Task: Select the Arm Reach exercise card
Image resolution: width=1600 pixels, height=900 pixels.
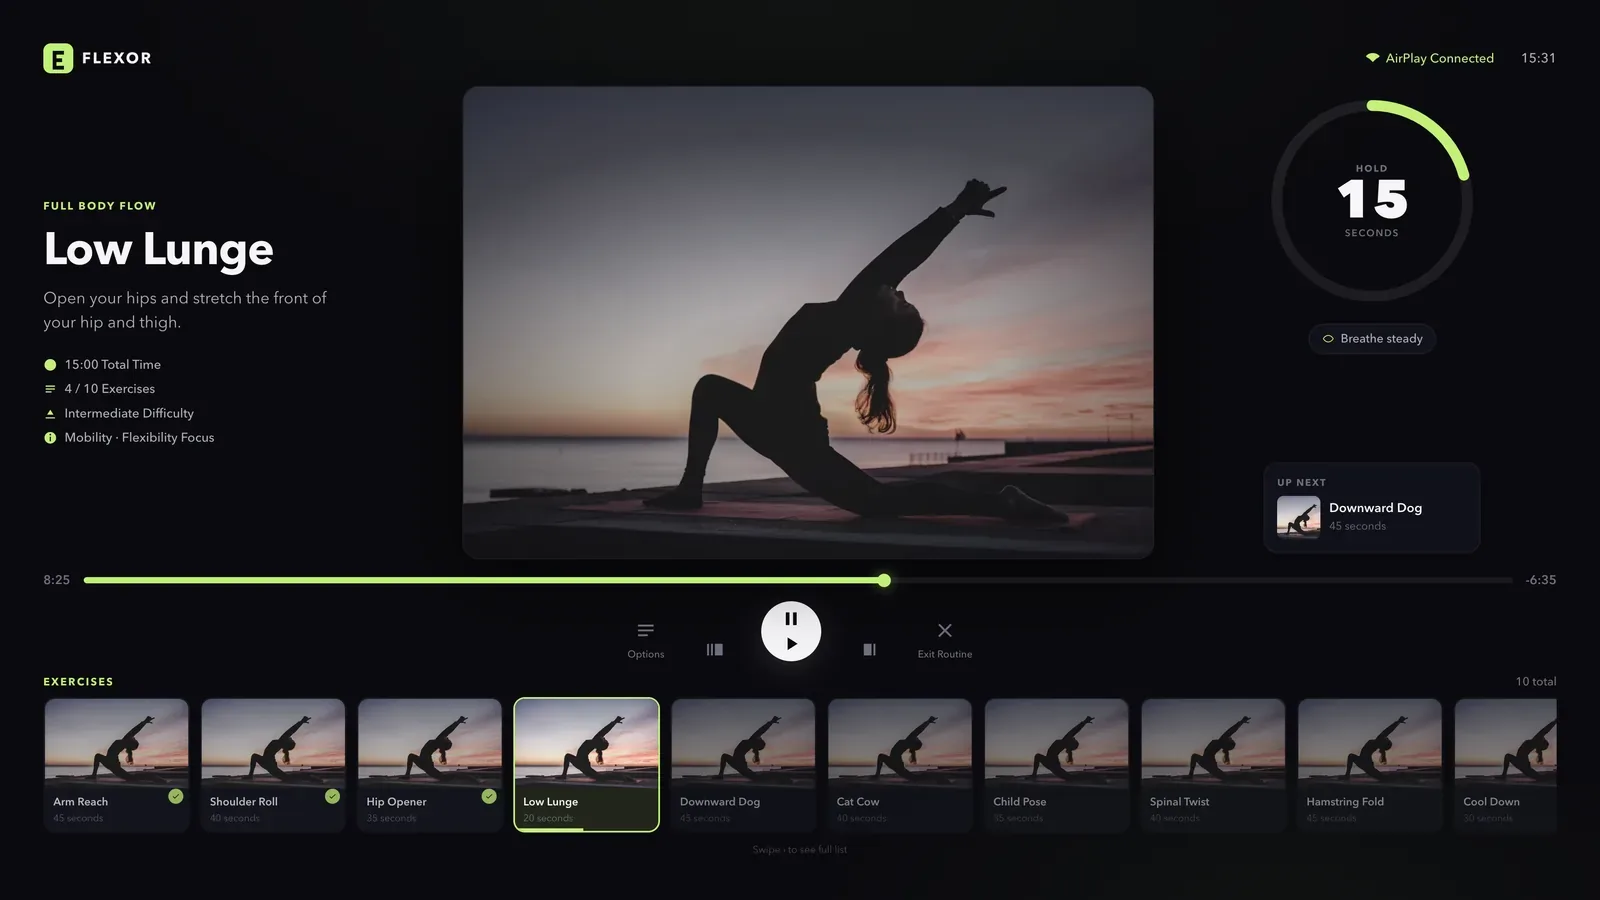Action: click(x=116, y=765)
